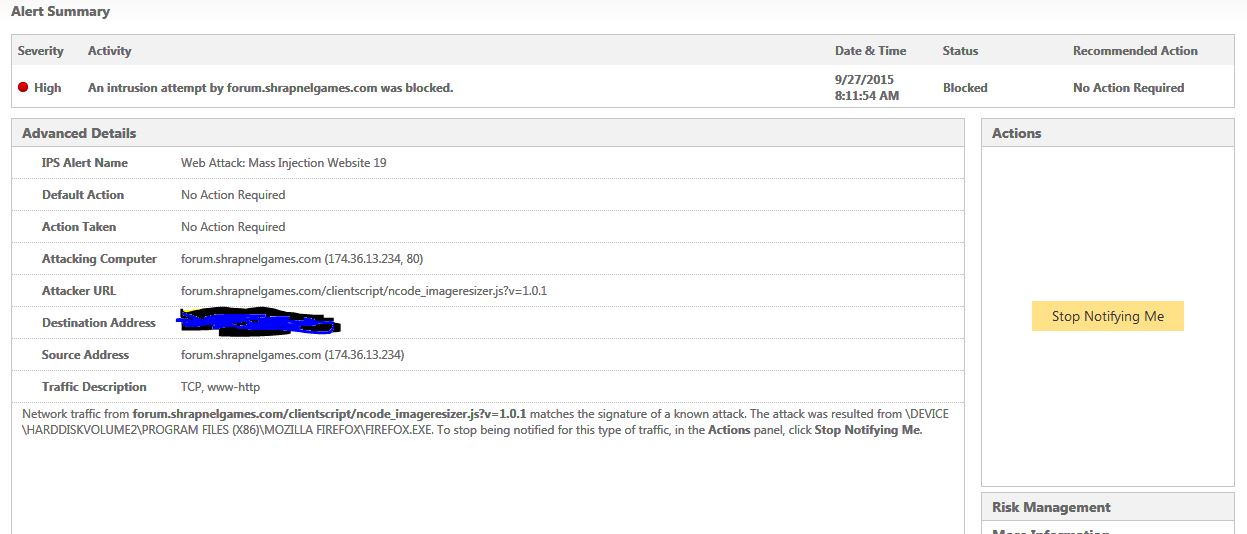Click the Alert Summary title
1247x534 pixels.
point(60,12)
